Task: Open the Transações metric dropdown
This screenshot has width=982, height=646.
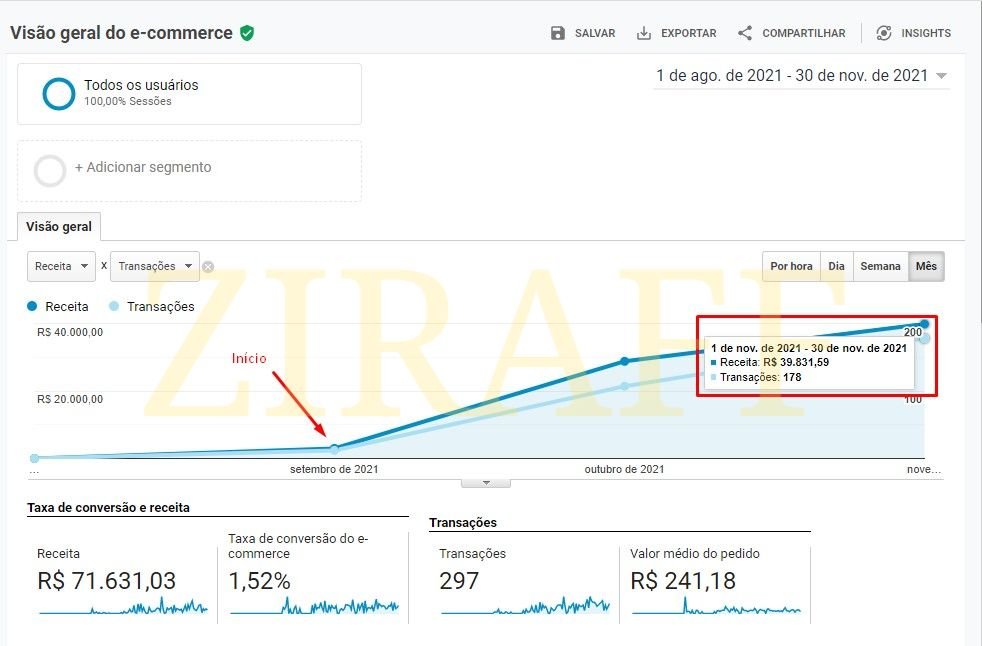Action: click(152, 266)
